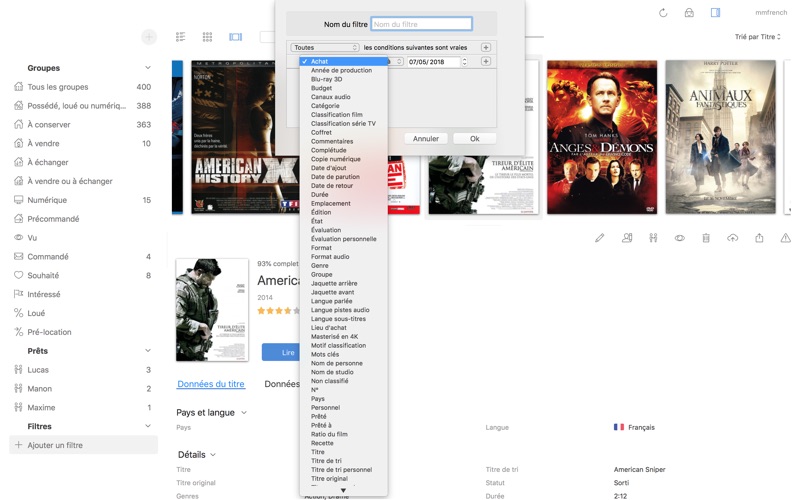Viewport: 800px width, 500px height.
Task: Collapse Pays et langue section
Action: (244, 412)
